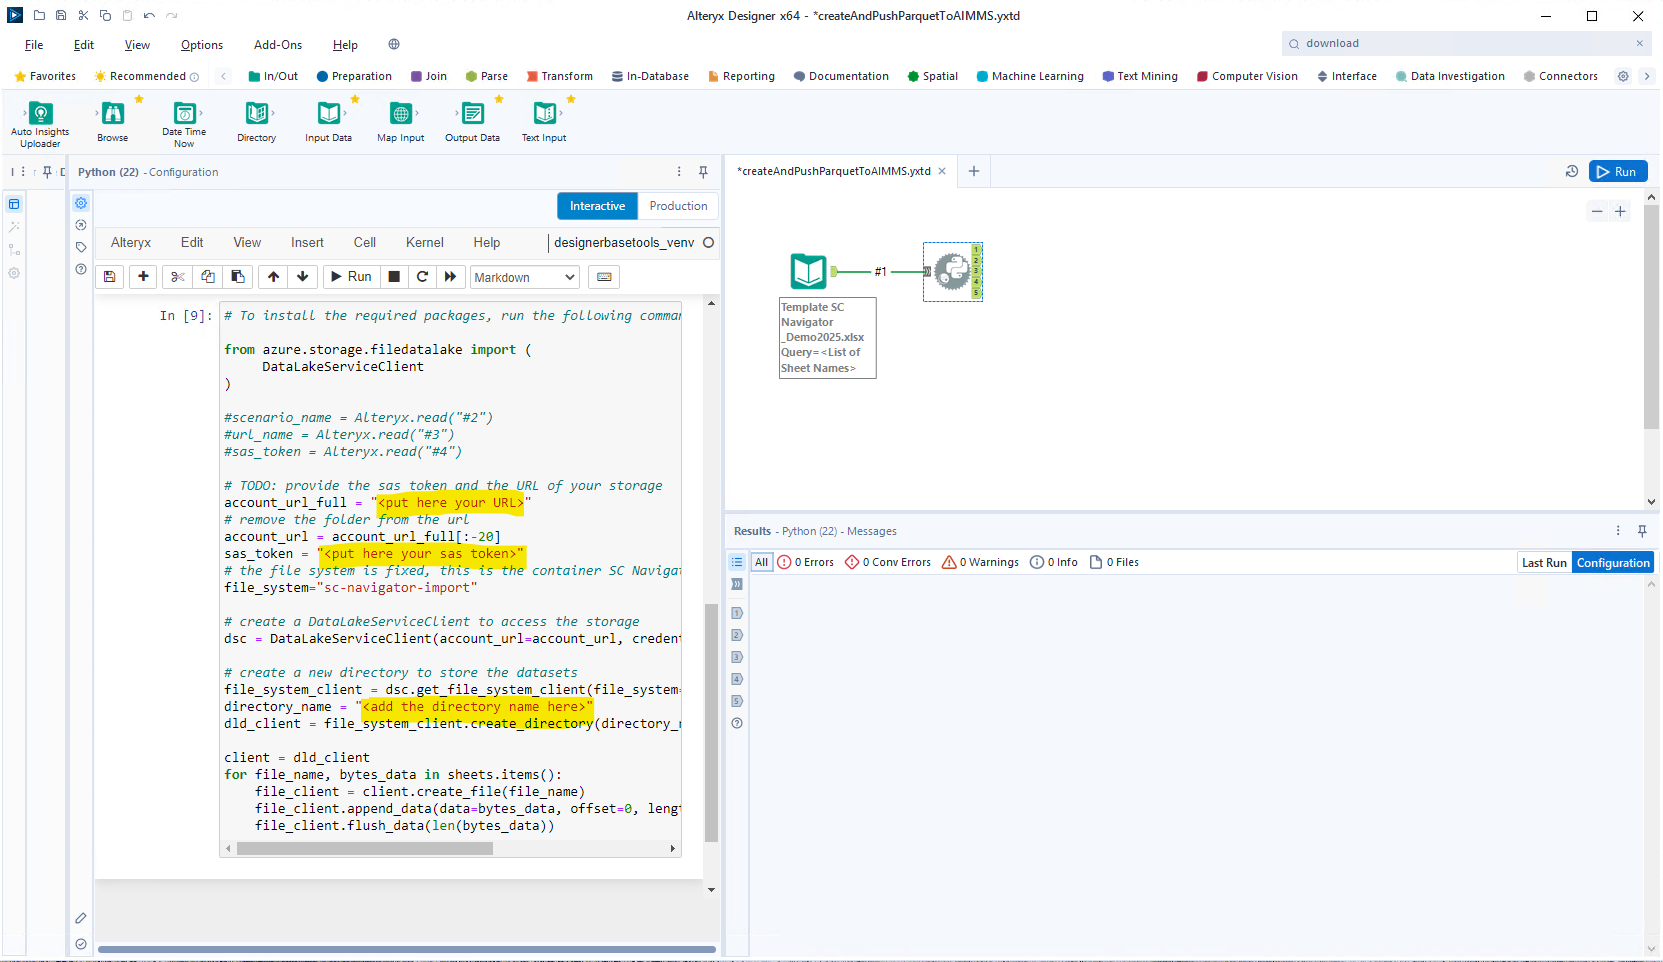Switch to the Transform tool category

[560, 76]
